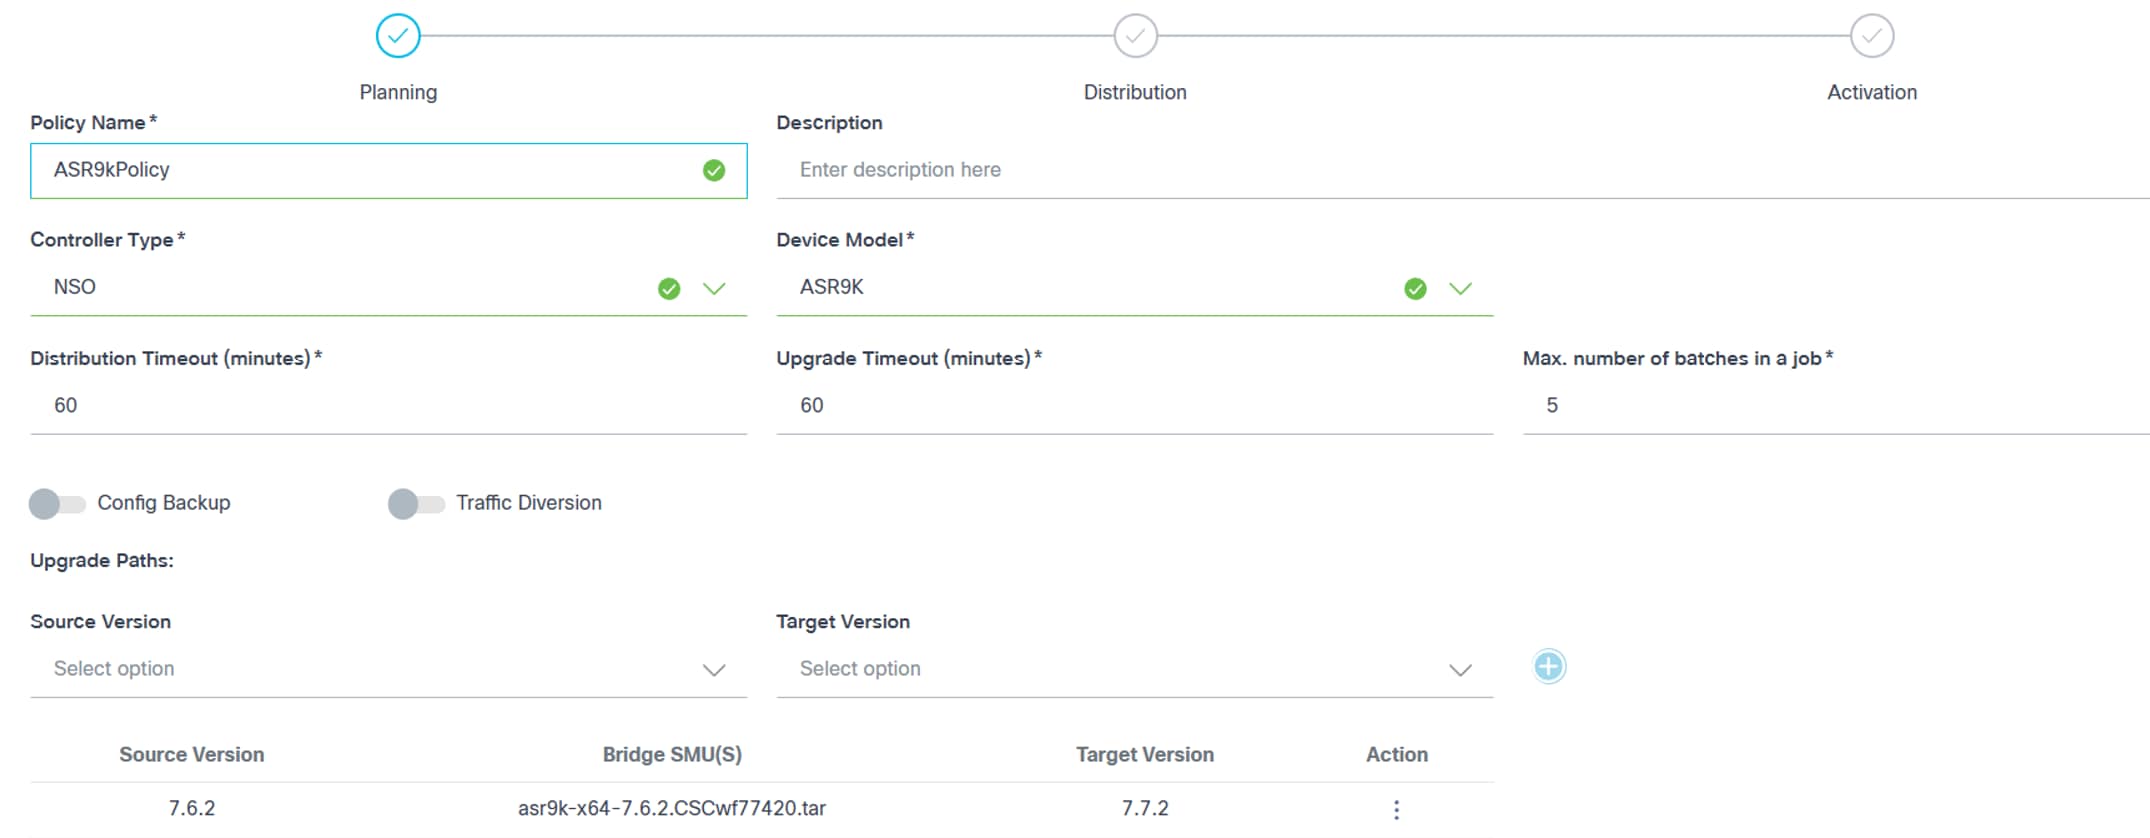Click the Planning step circle icon
The width and height of the screenshot is (2150, 838).
pos(398,36)
